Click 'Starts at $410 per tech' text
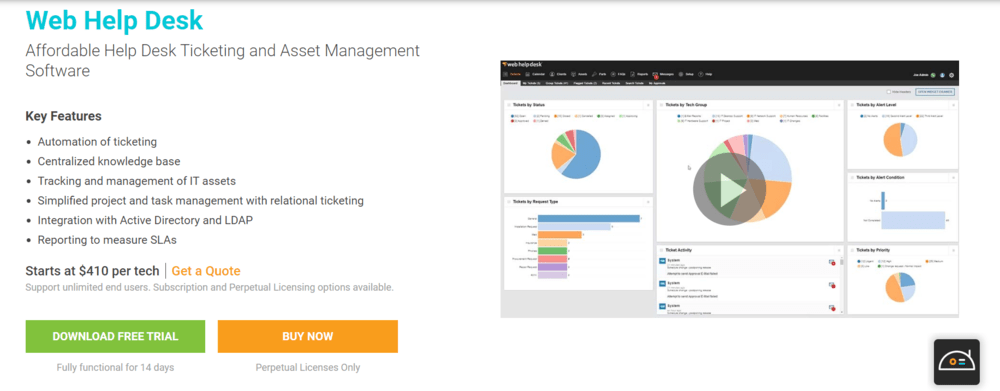 92,271
